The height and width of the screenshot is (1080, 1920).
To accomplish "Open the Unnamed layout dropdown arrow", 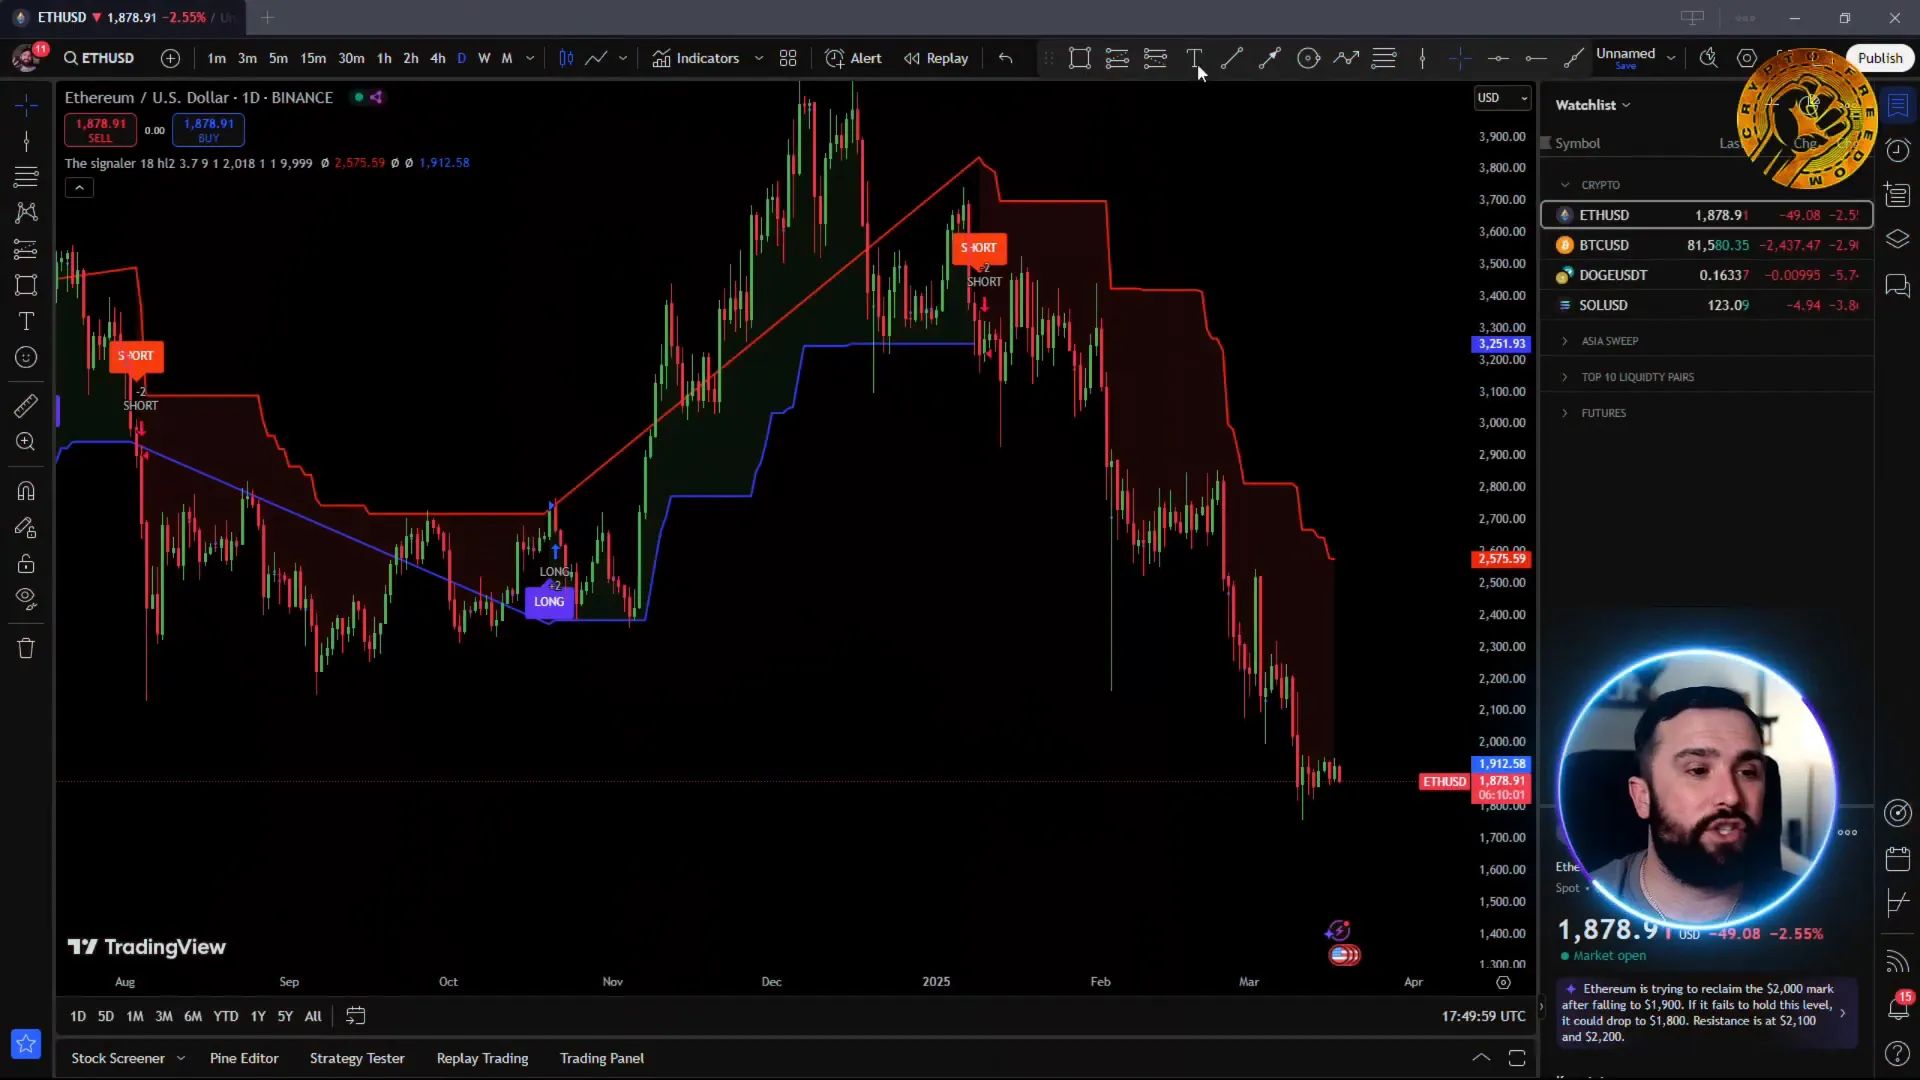I will coord(1671,58).
